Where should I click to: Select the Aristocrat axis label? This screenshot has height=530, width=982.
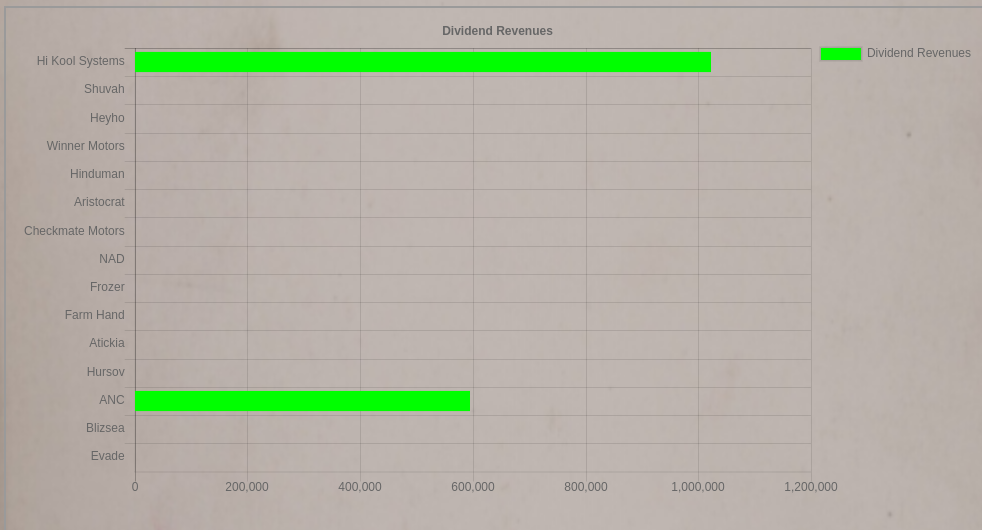99,202
